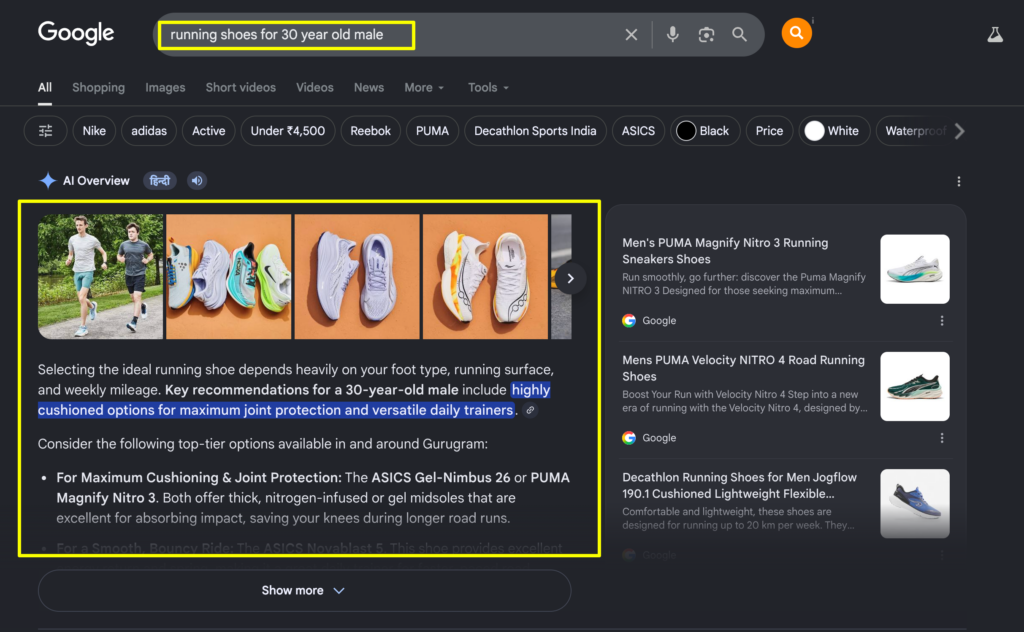Click Google source icon under Magnify Nitro 3

click(x=629, y=321)
